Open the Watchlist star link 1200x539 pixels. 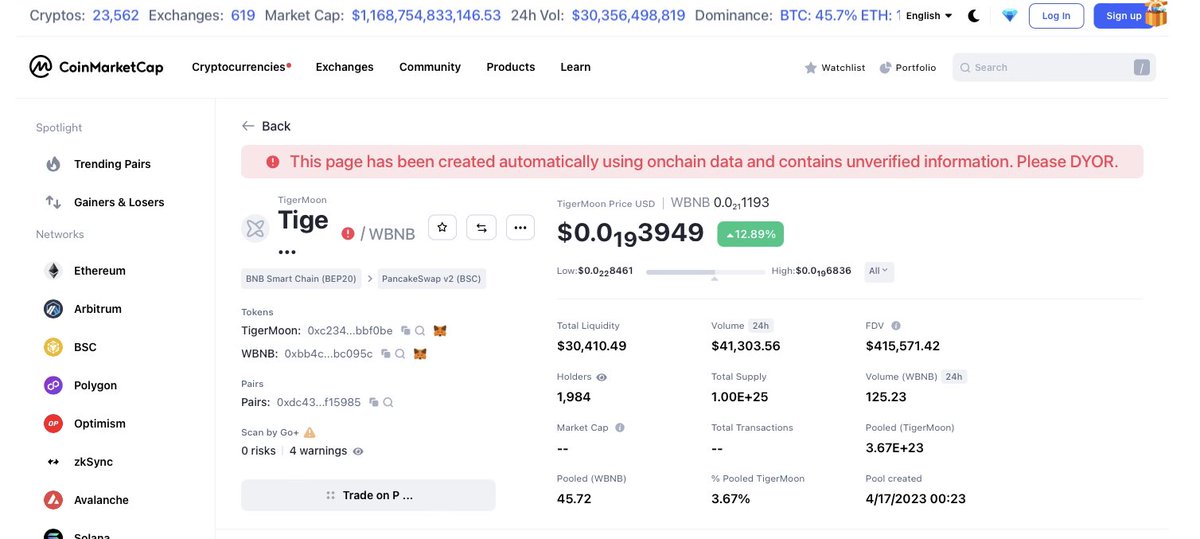(835, 68)
